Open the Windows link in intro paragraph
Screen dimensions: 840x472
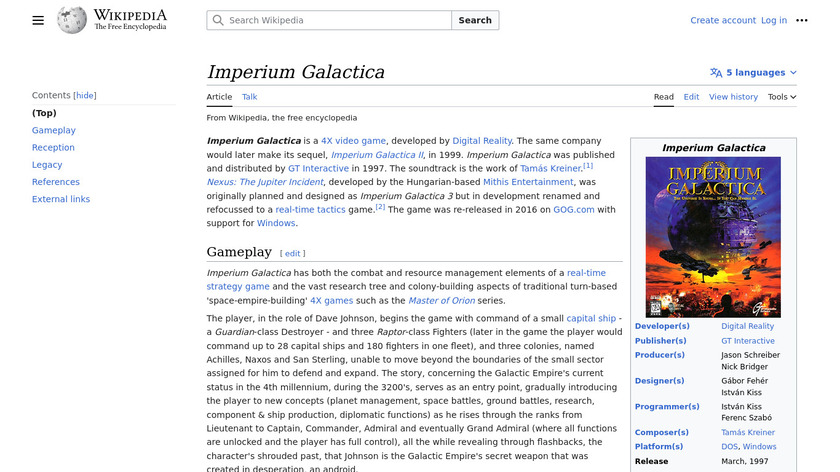(x=276, y=223)
